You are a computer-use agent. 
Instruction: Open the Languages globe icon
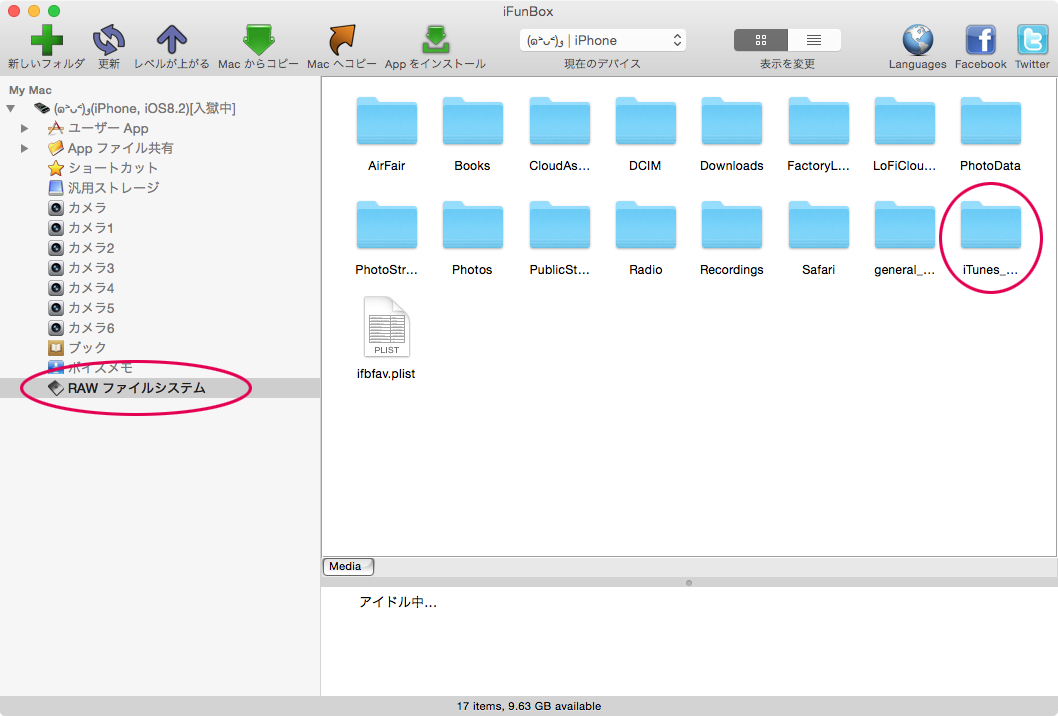pos(918,40)
